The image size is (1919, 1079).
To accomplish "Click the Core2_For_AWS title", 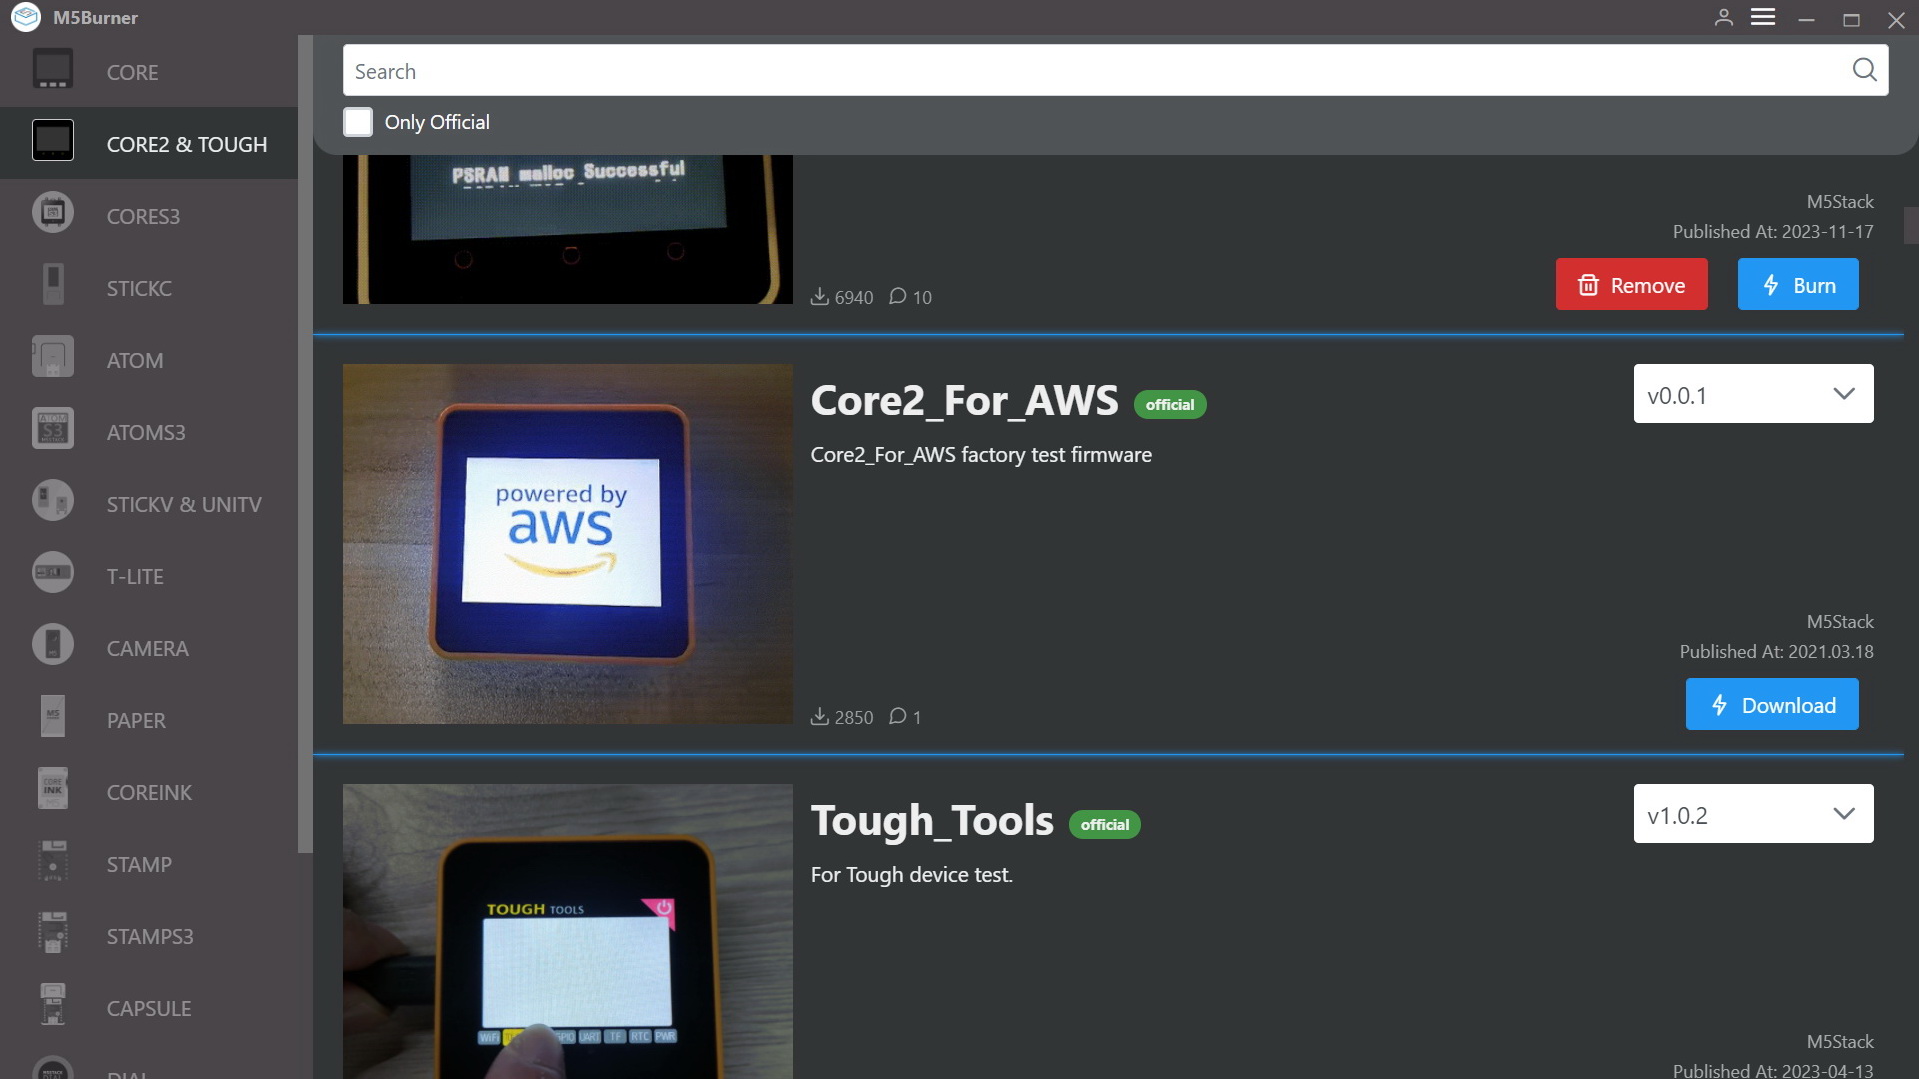I will point(964,400).
